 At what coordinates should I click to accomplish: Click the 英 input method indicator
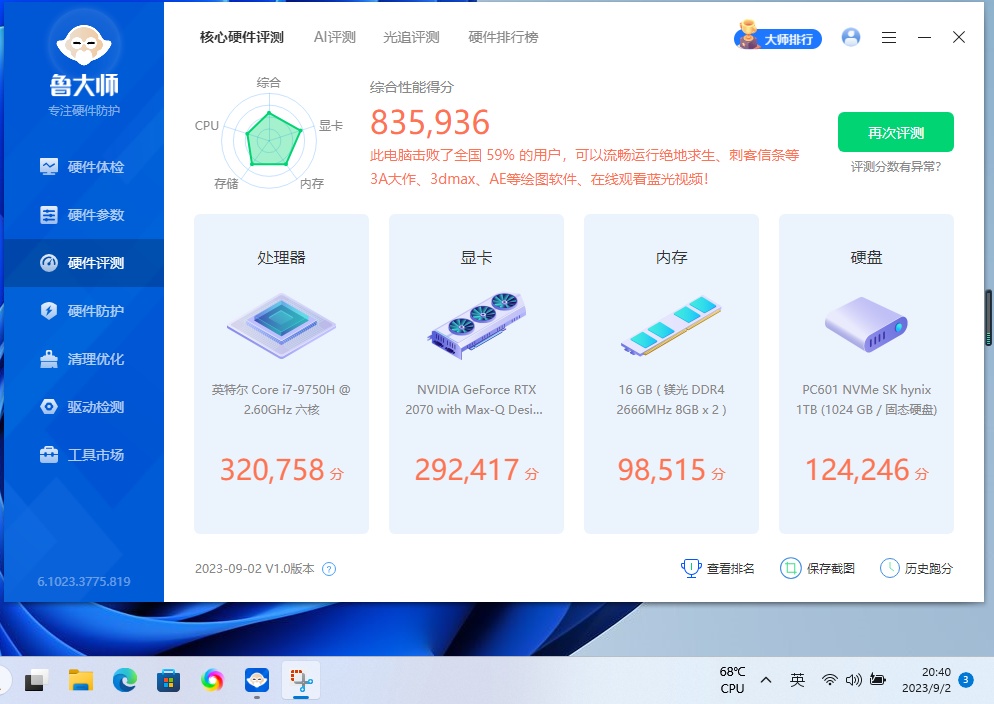click(x=797, y=680)
